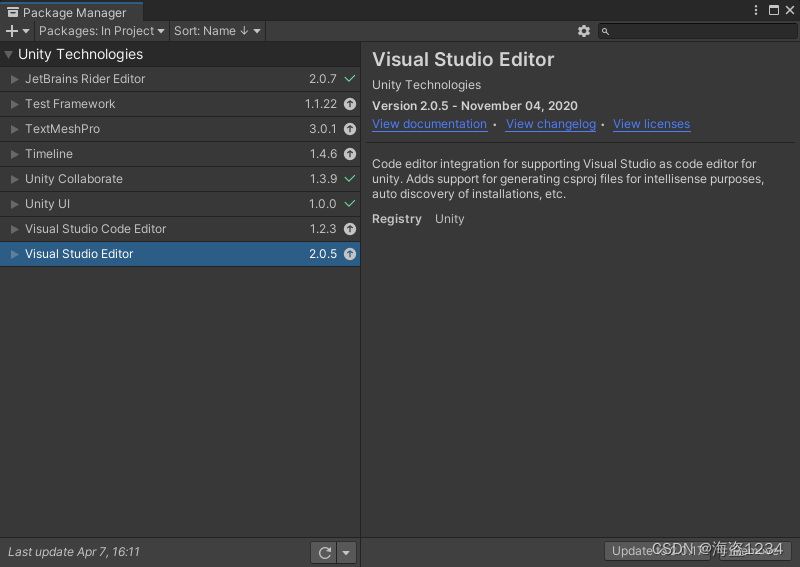Click update-available arrow icon for TextMeshPro
Screen dimensions: 800x567
tap(350, 129)
